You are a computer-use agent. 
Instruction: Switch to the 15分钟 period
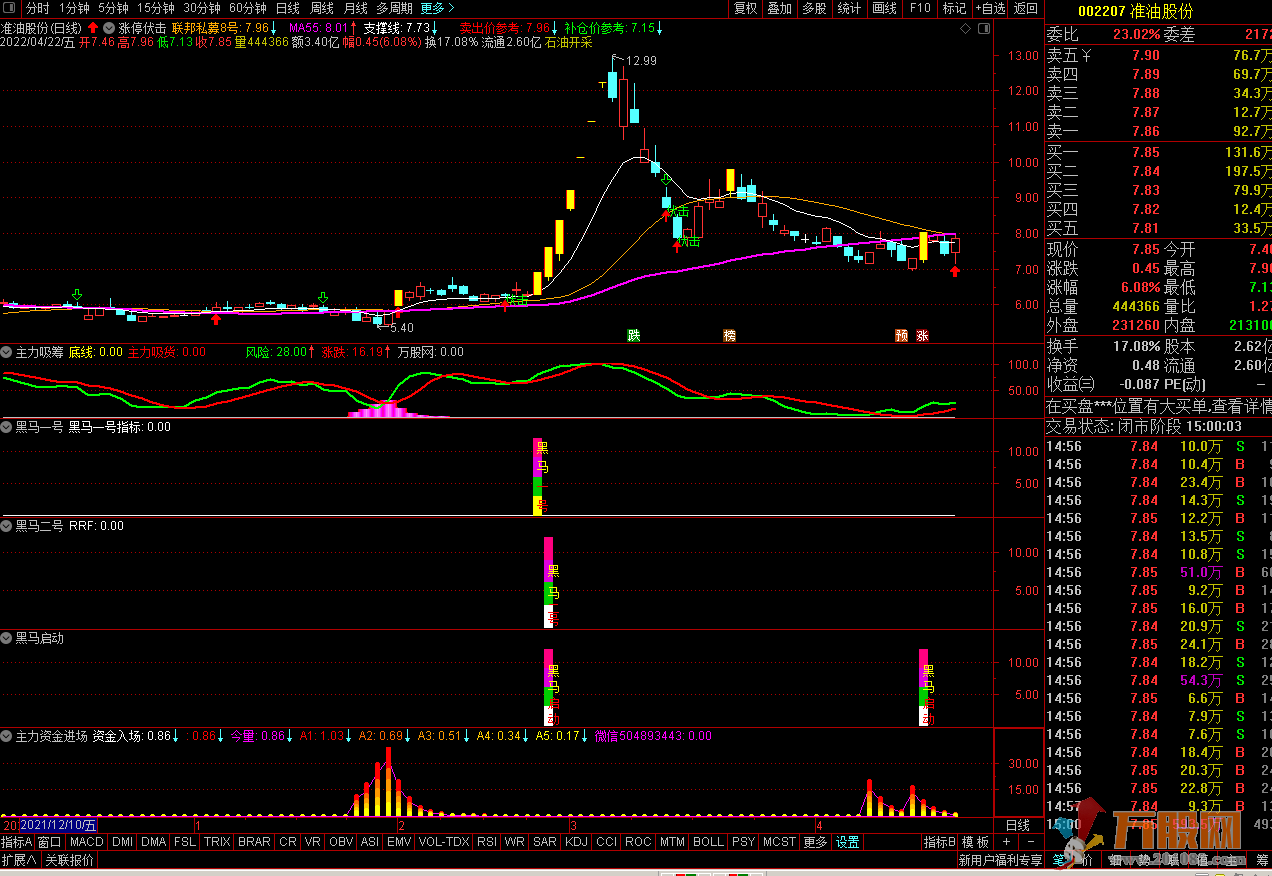tap(155, 8)
